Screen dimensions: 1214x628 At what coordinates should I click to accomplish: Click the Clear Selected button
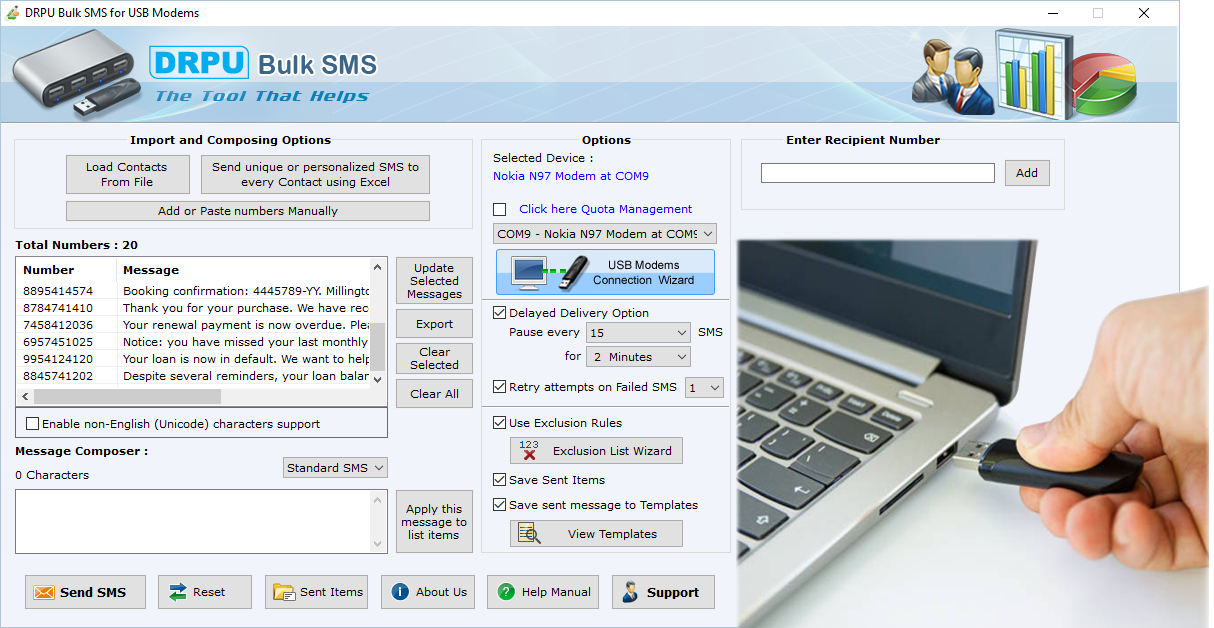pos(434,358)
